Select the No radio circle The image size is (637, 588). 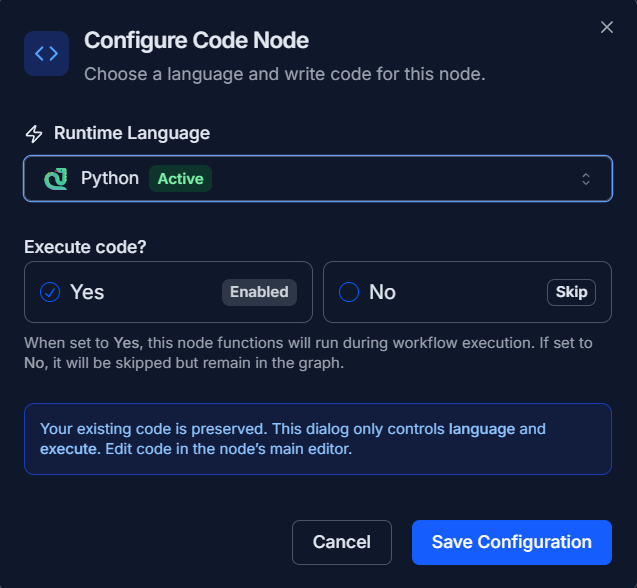(x=349, y=292)
